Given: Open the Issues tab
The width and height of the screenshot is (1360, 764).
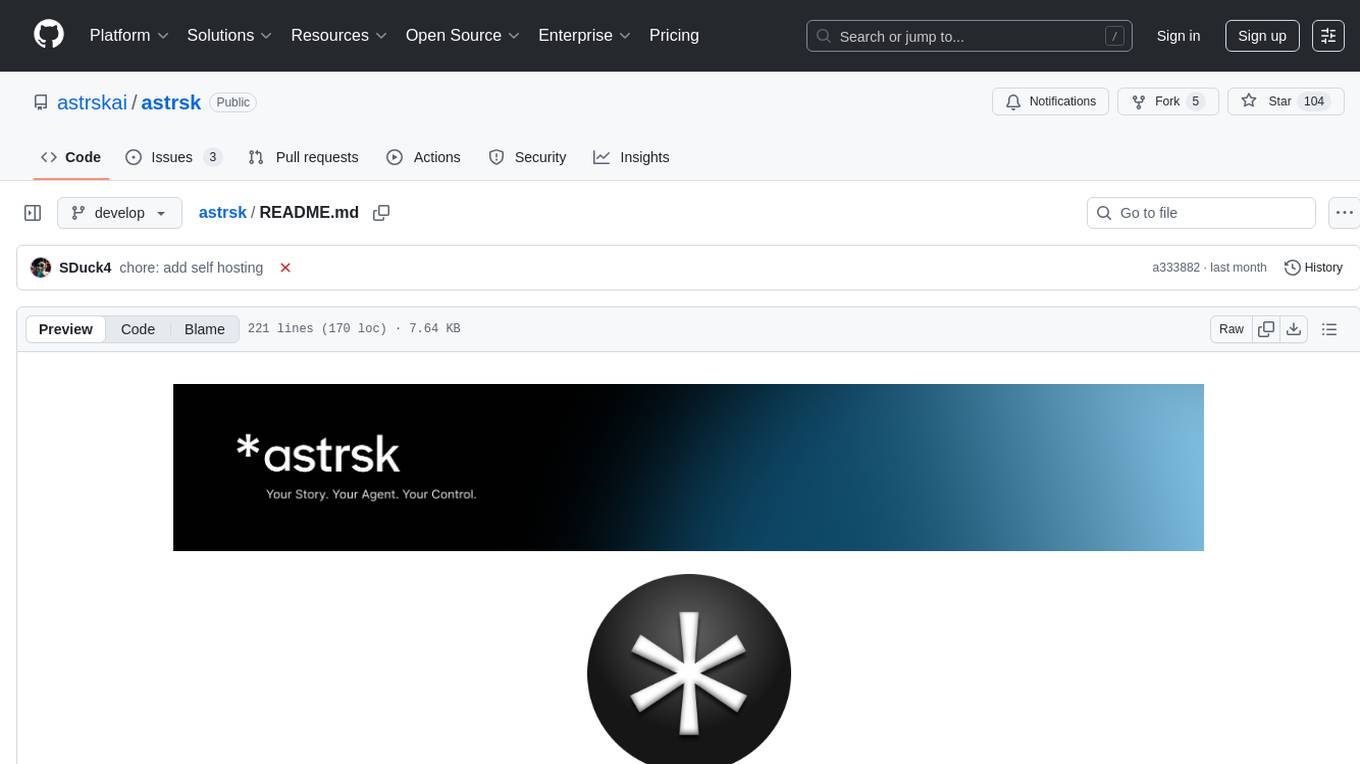Looking at the screenshot, I should pos(173,157).
